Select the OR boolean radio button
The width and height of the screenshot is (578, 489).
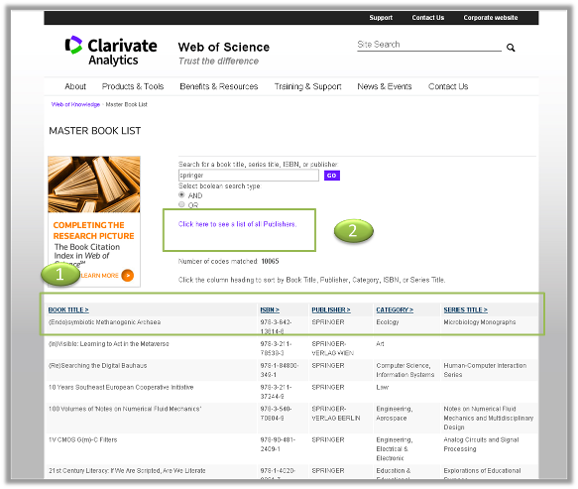(x=181, y=204)
